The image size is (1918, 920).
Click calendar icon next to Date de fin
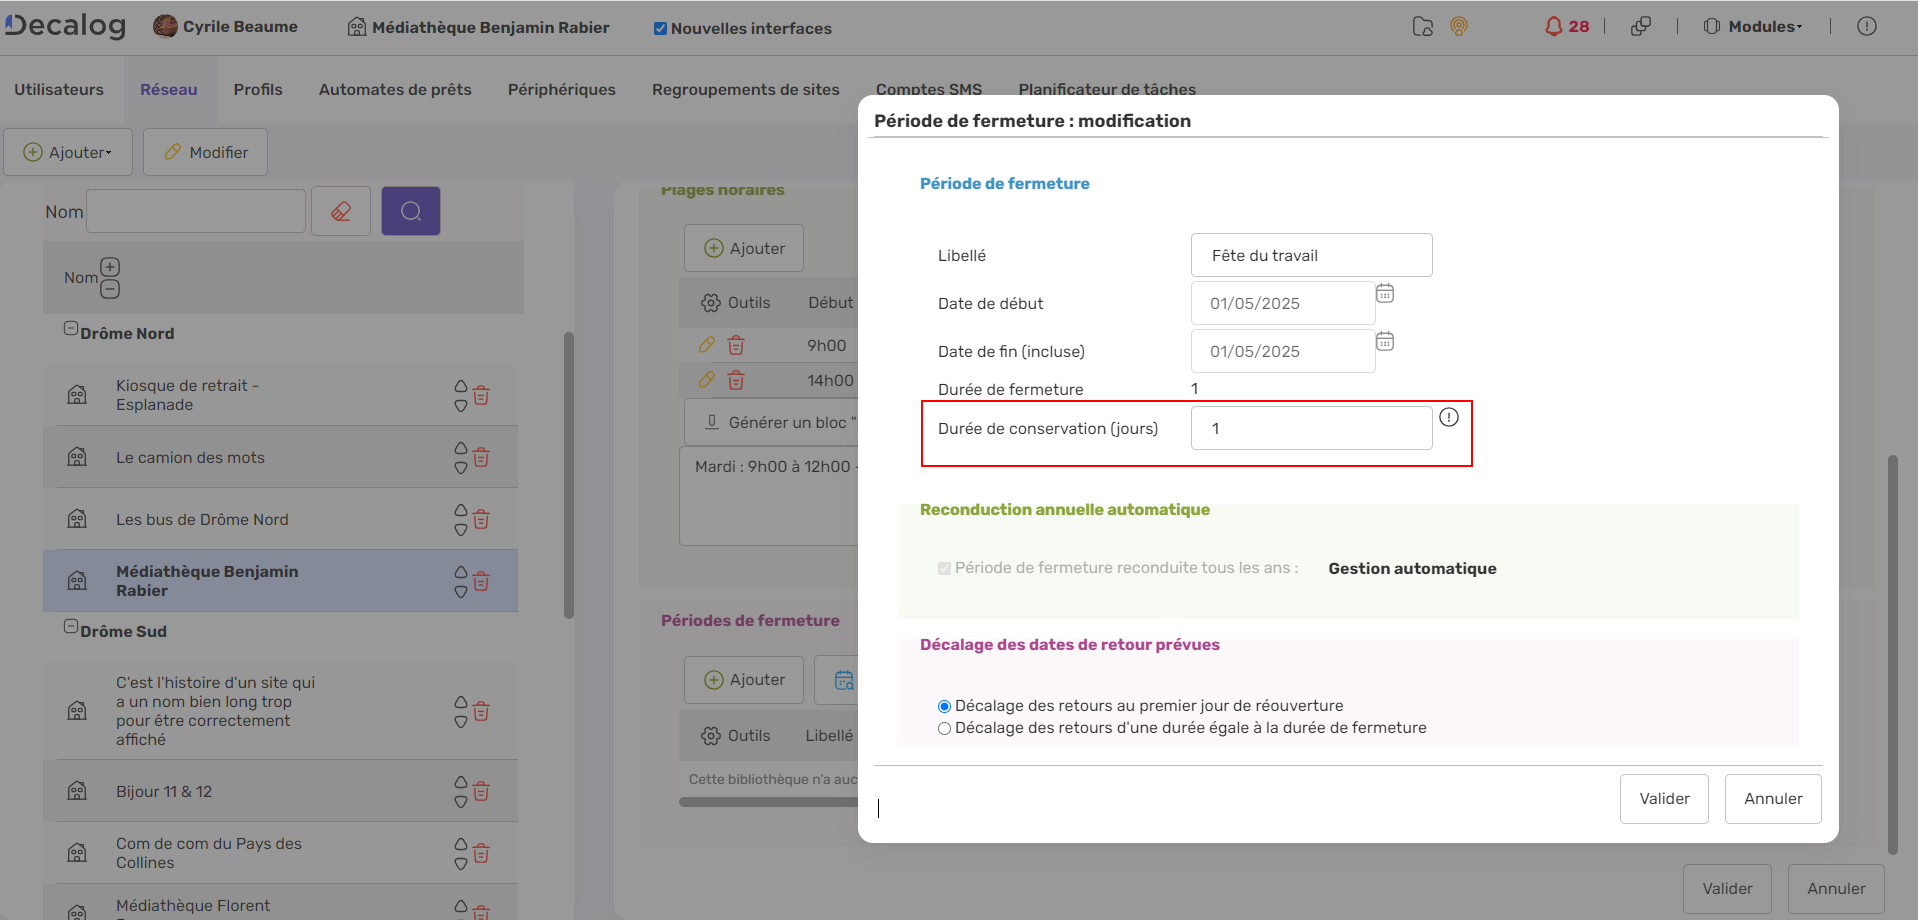point(1384,342)
